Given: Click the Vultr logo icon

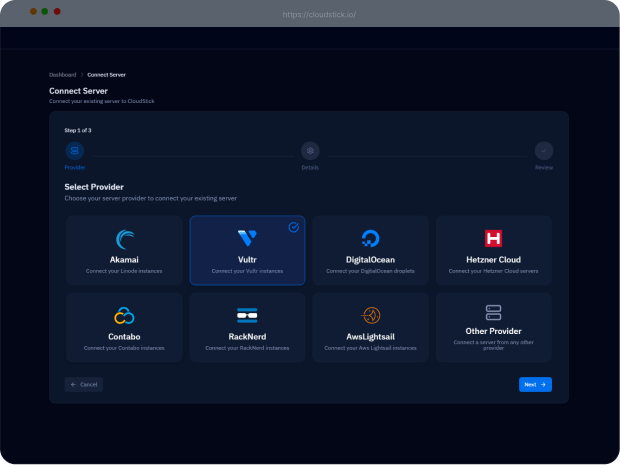Looking at the screenshot, I should (247, 238).
